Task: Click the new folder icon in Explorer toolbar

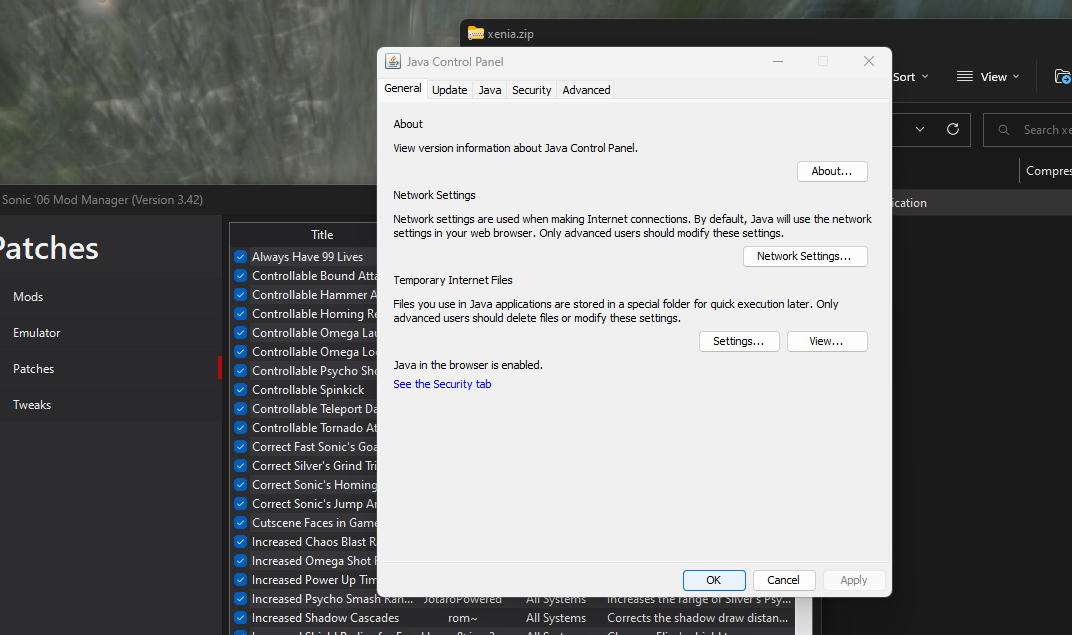Action: 1062,77
